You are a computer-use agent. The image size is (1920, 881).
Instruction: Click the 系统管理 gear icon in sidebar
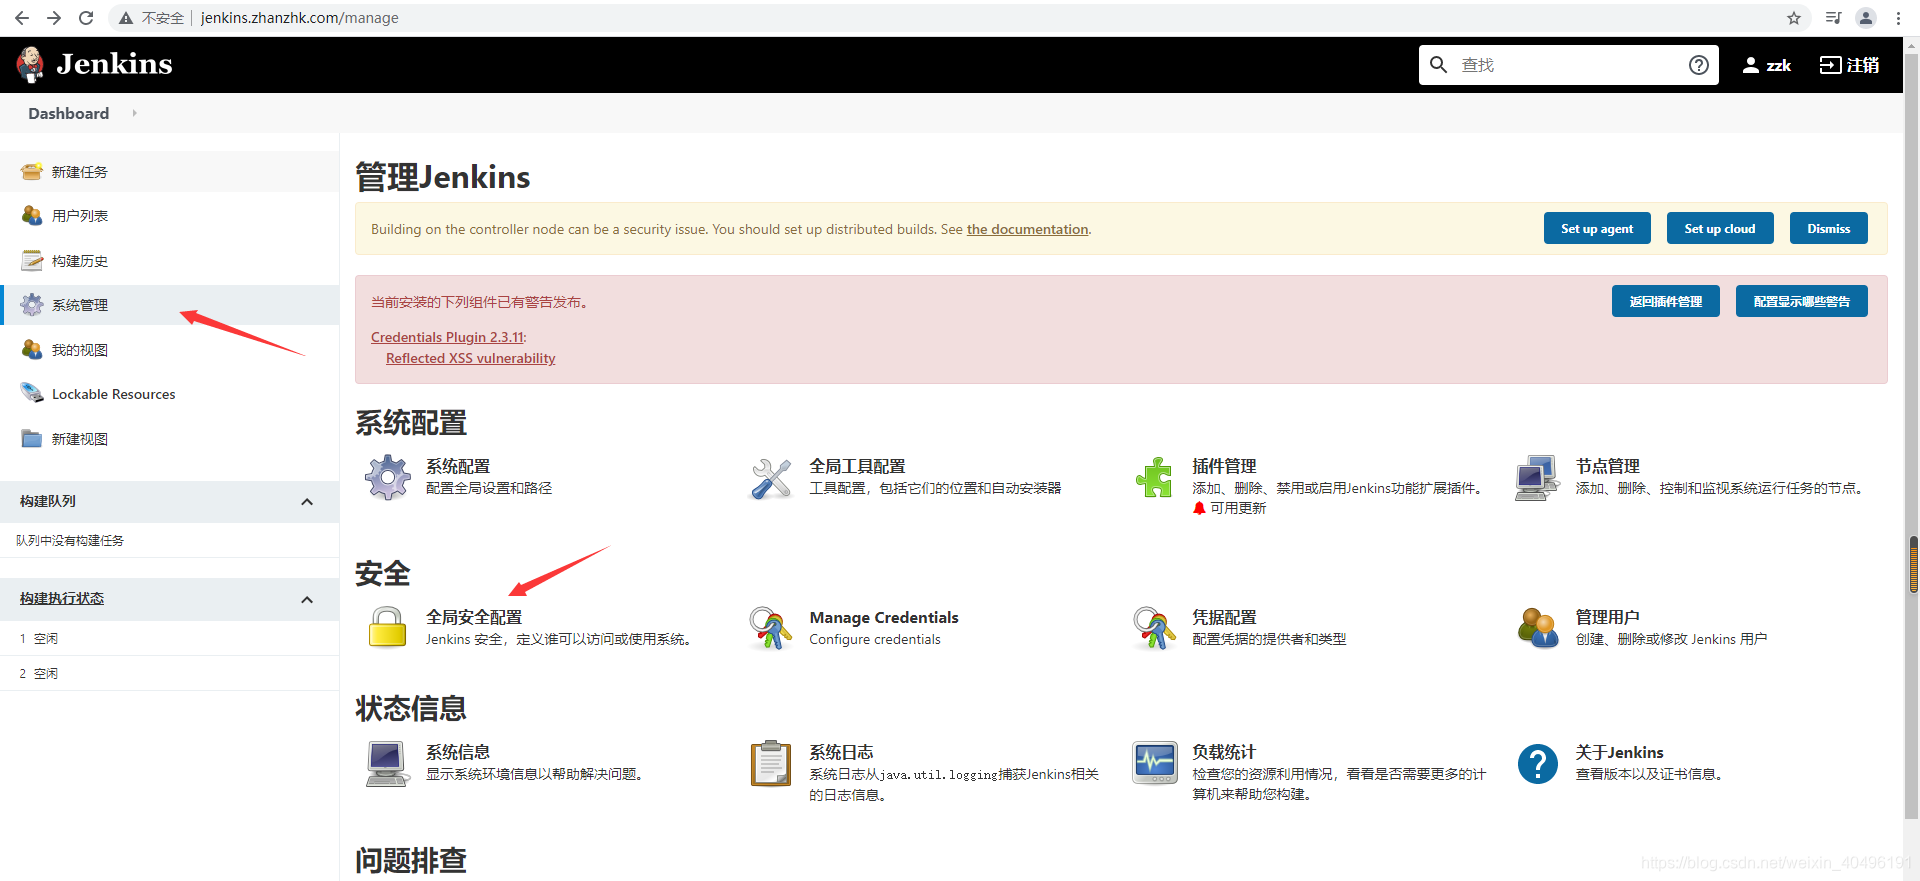click(32, 304)
